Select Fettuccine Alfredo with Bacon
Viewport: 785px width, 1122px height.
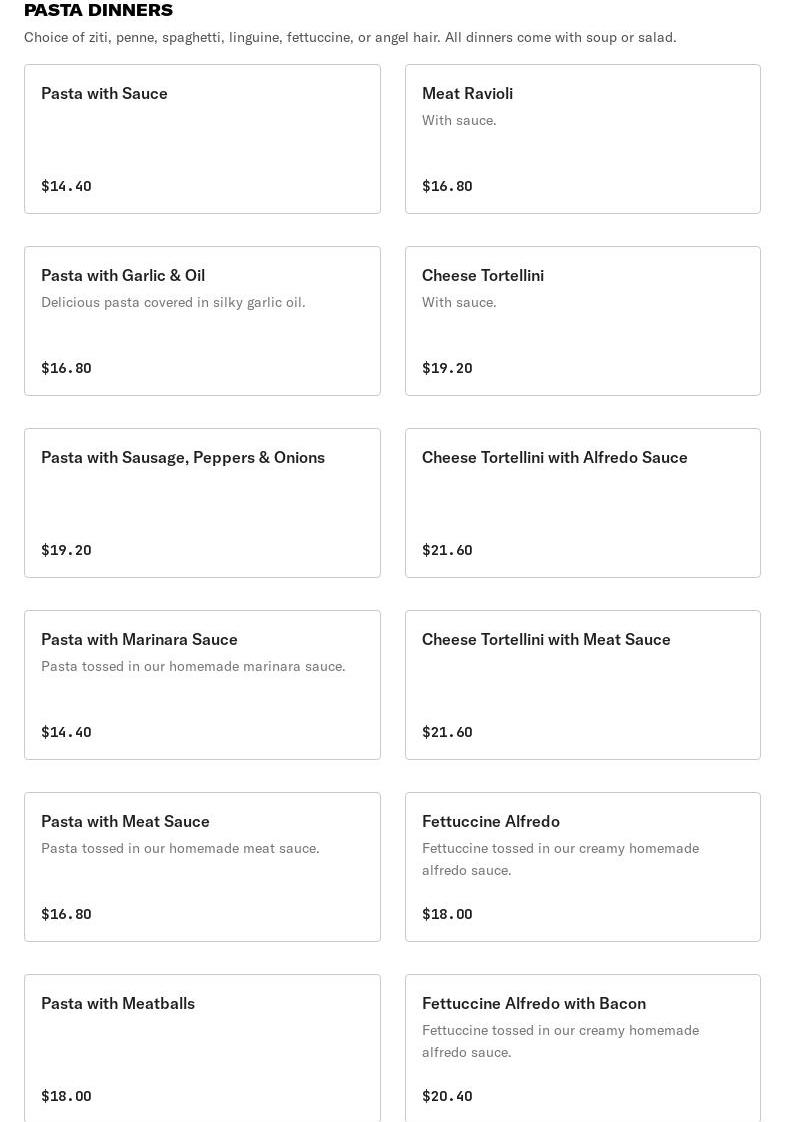coord(582,1048)
